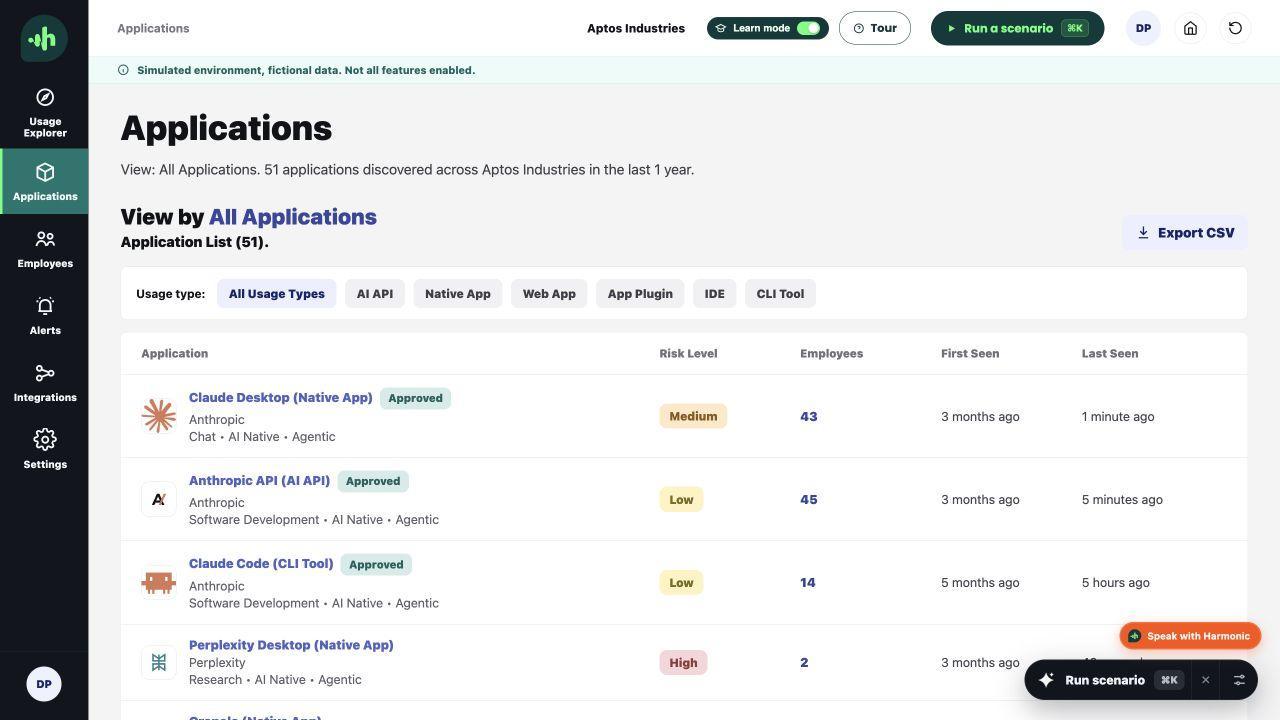Filter by Native App usage type
Image resolution: width=1280 pixels, height=720 pixels.
pyautogui.click(x=458, y=294)
